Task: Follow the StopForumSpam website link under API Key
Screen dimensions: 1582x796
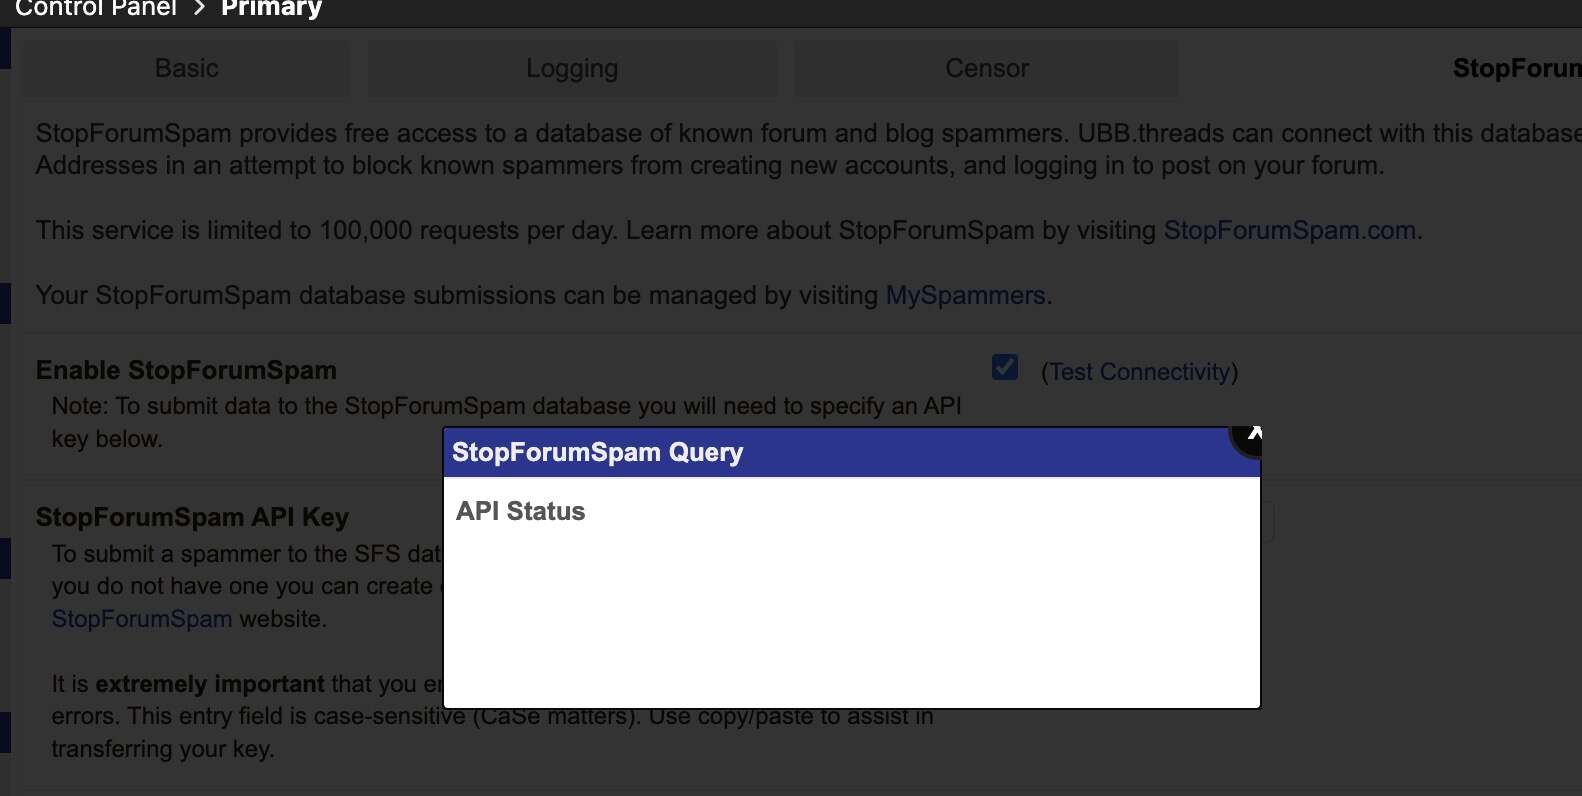Action: click(142, 619)
